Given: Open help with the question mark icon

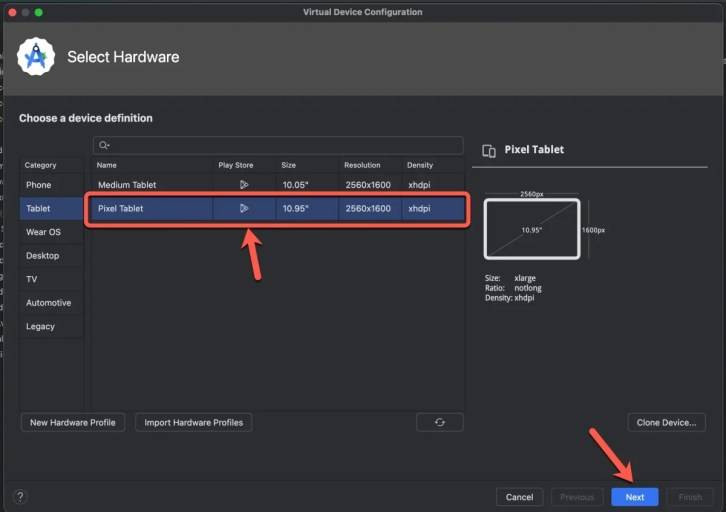Looking at the screenshot, I should point(20,496).
